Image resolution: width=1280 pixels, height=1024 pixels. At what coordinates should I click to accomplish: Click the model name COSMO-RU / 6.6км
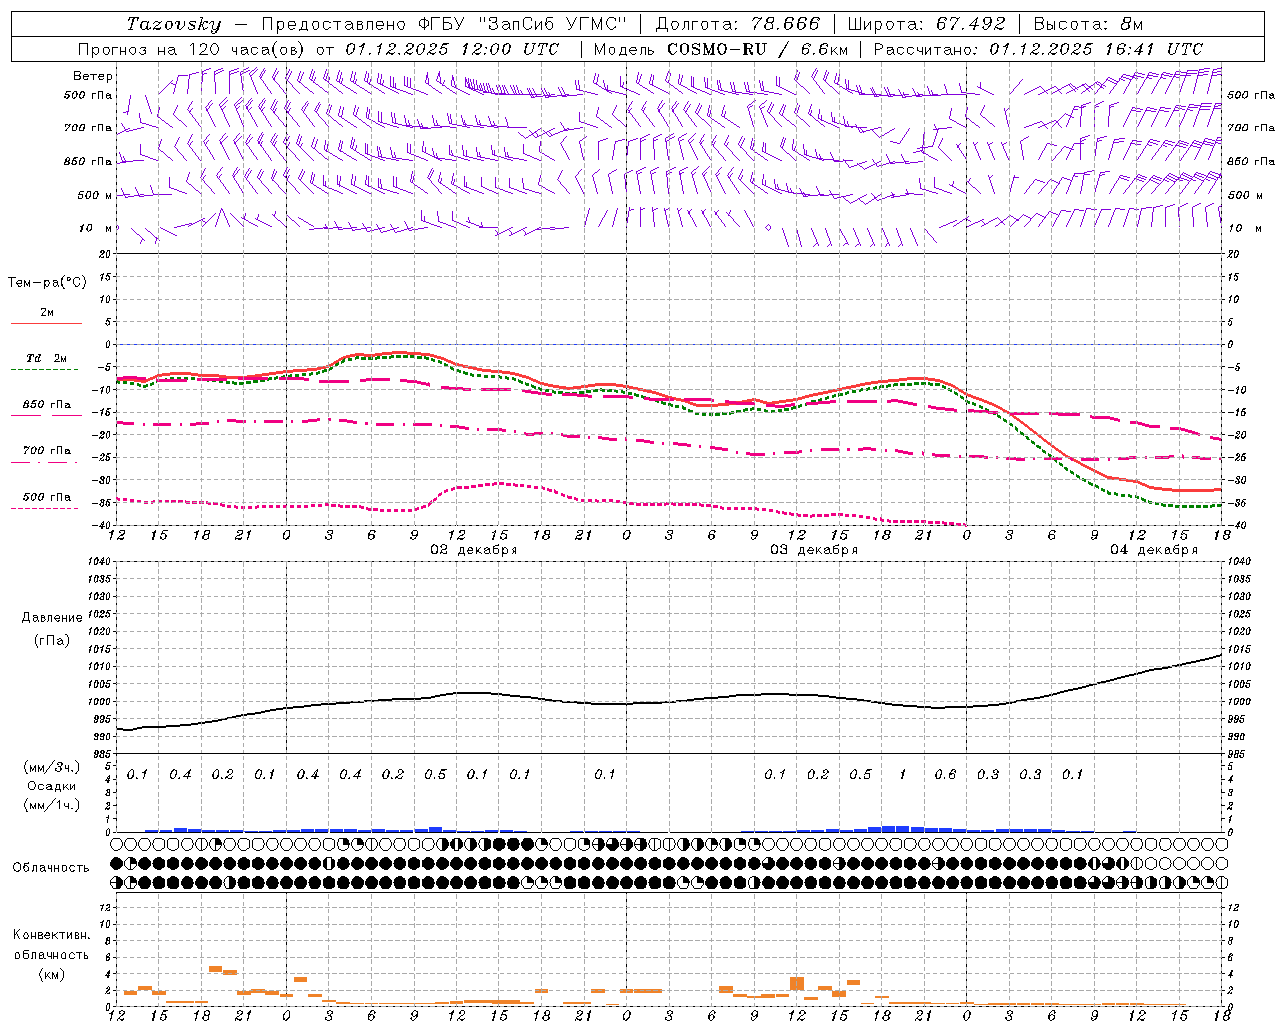coord(757,49)
